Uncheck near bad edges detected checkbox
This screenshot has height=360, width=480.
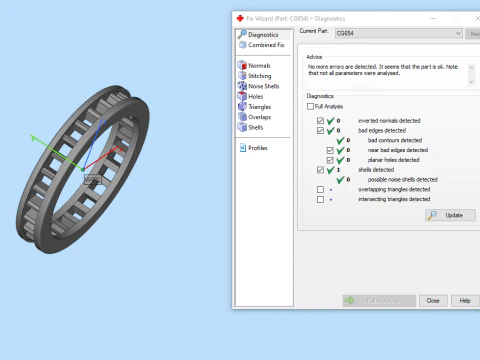coord(330,150)
